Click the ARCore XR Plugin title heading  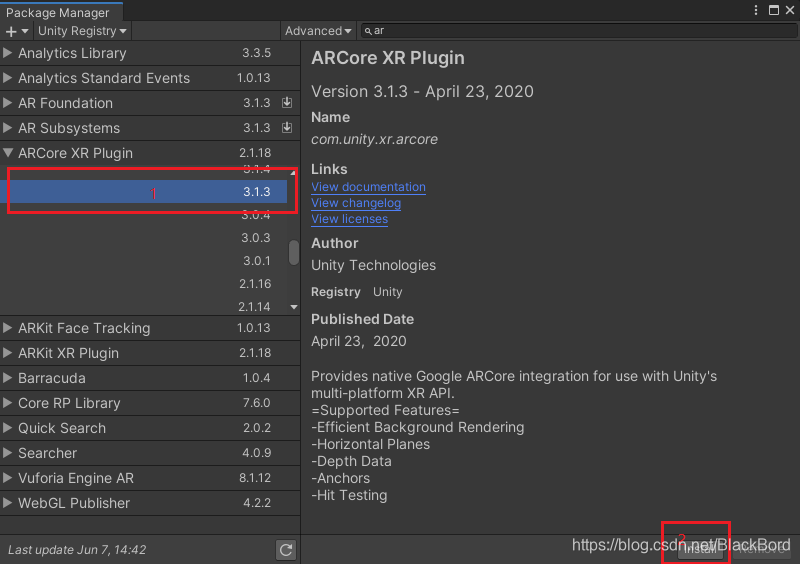click(388, 58)
